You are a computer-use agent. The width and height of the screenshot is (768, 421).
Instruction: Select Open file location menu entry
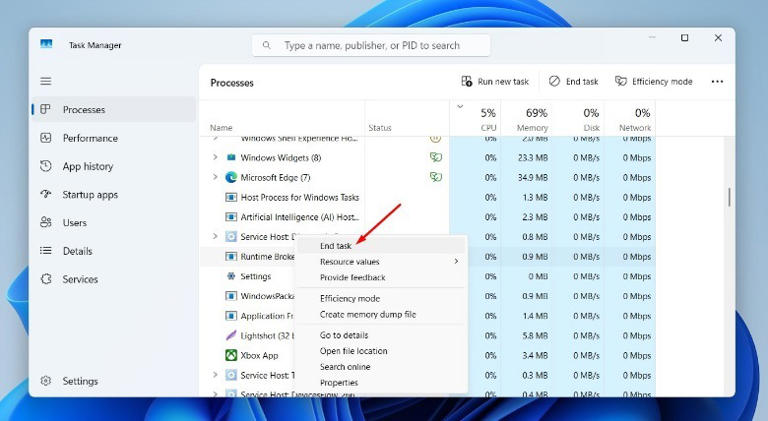(353, 351)
